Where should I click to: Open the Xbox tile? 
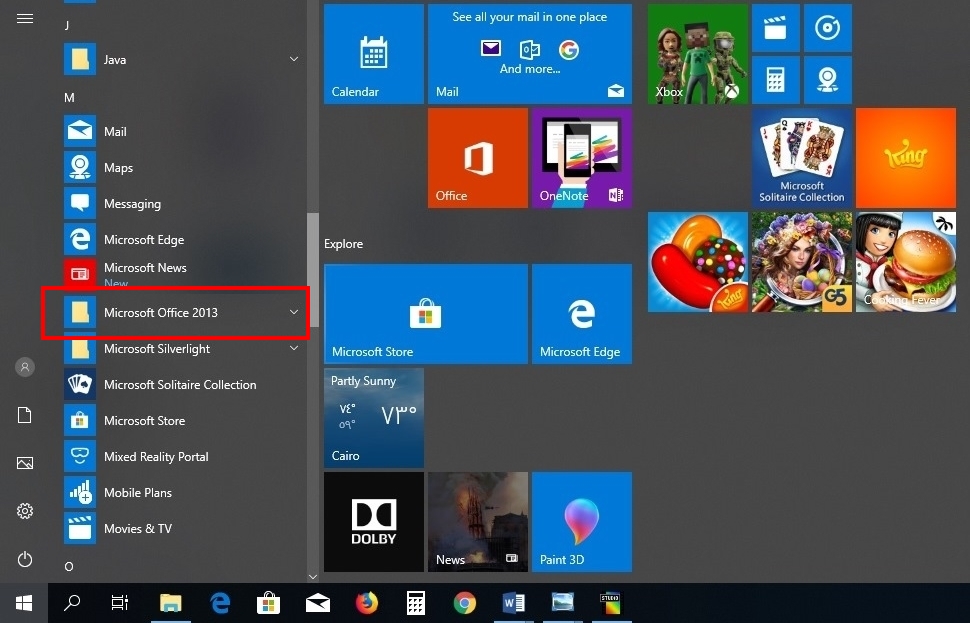698,54
